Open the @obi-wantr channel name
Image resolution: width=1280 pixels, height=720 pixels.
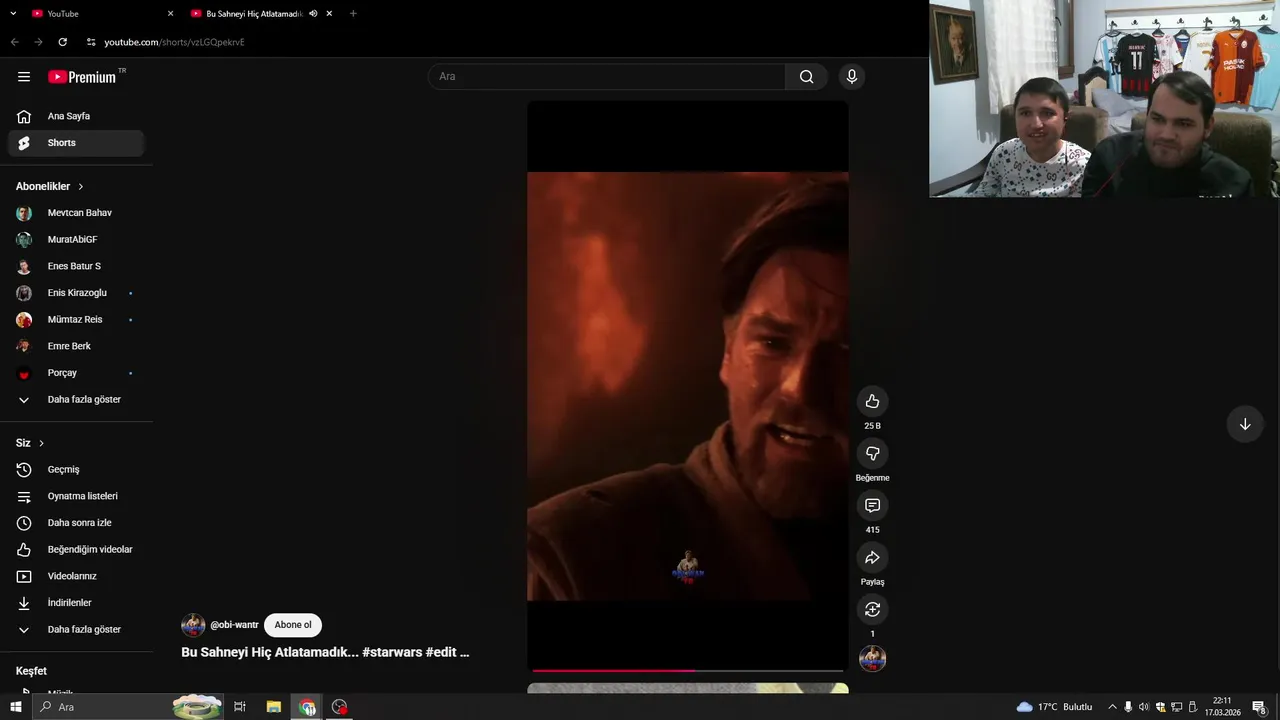click(234, 625)
